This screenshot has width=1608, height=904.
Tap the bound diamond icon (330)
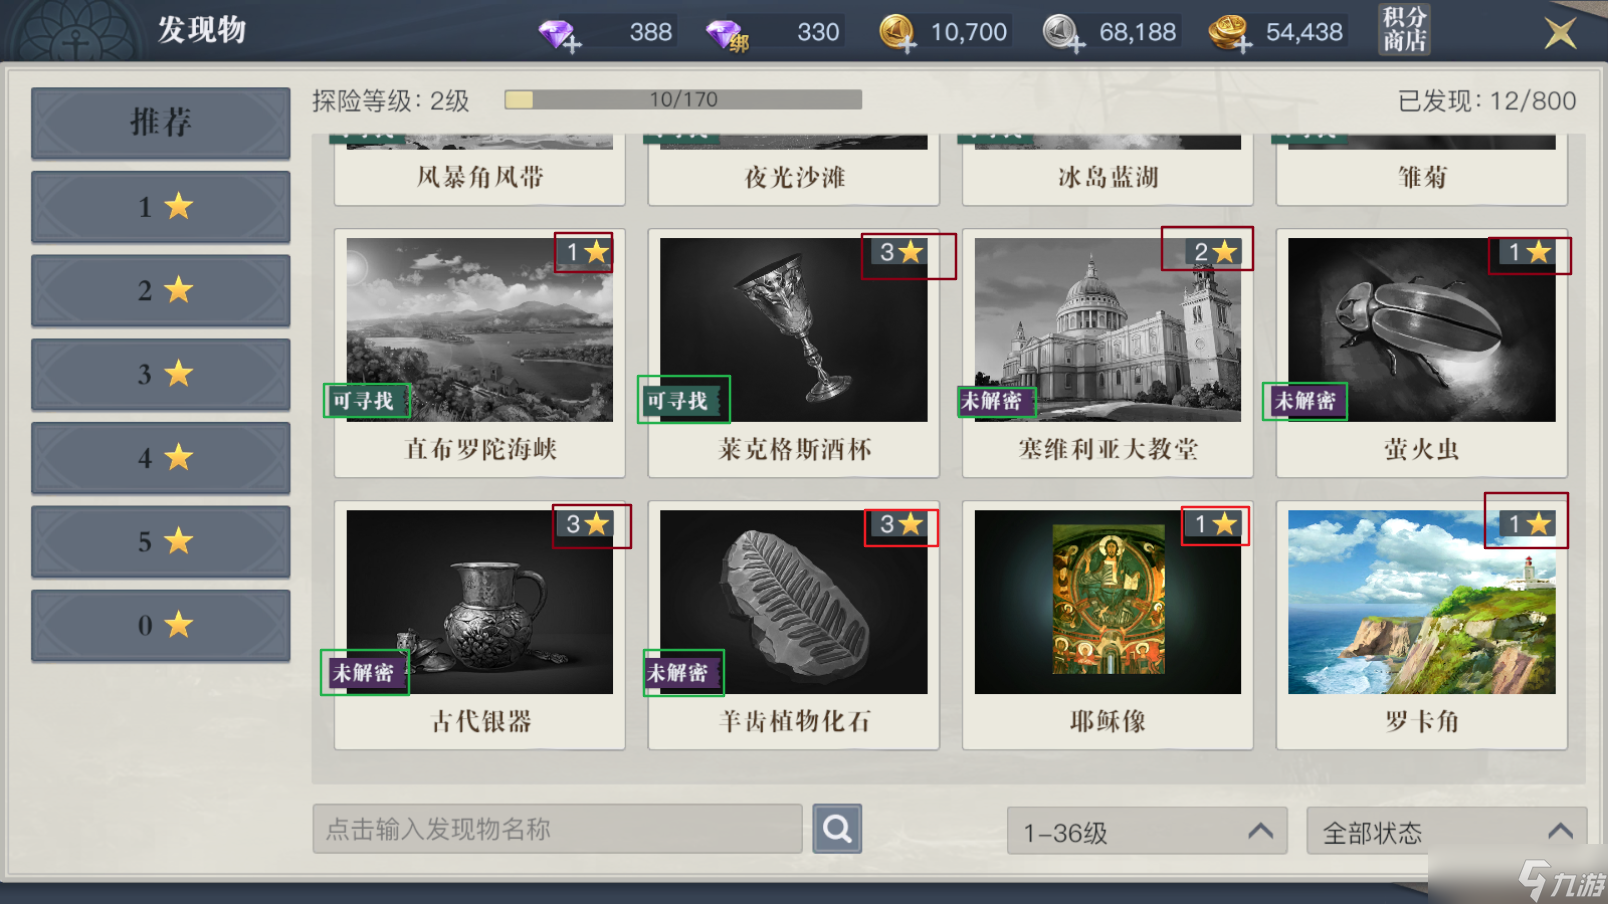[727, 36]
